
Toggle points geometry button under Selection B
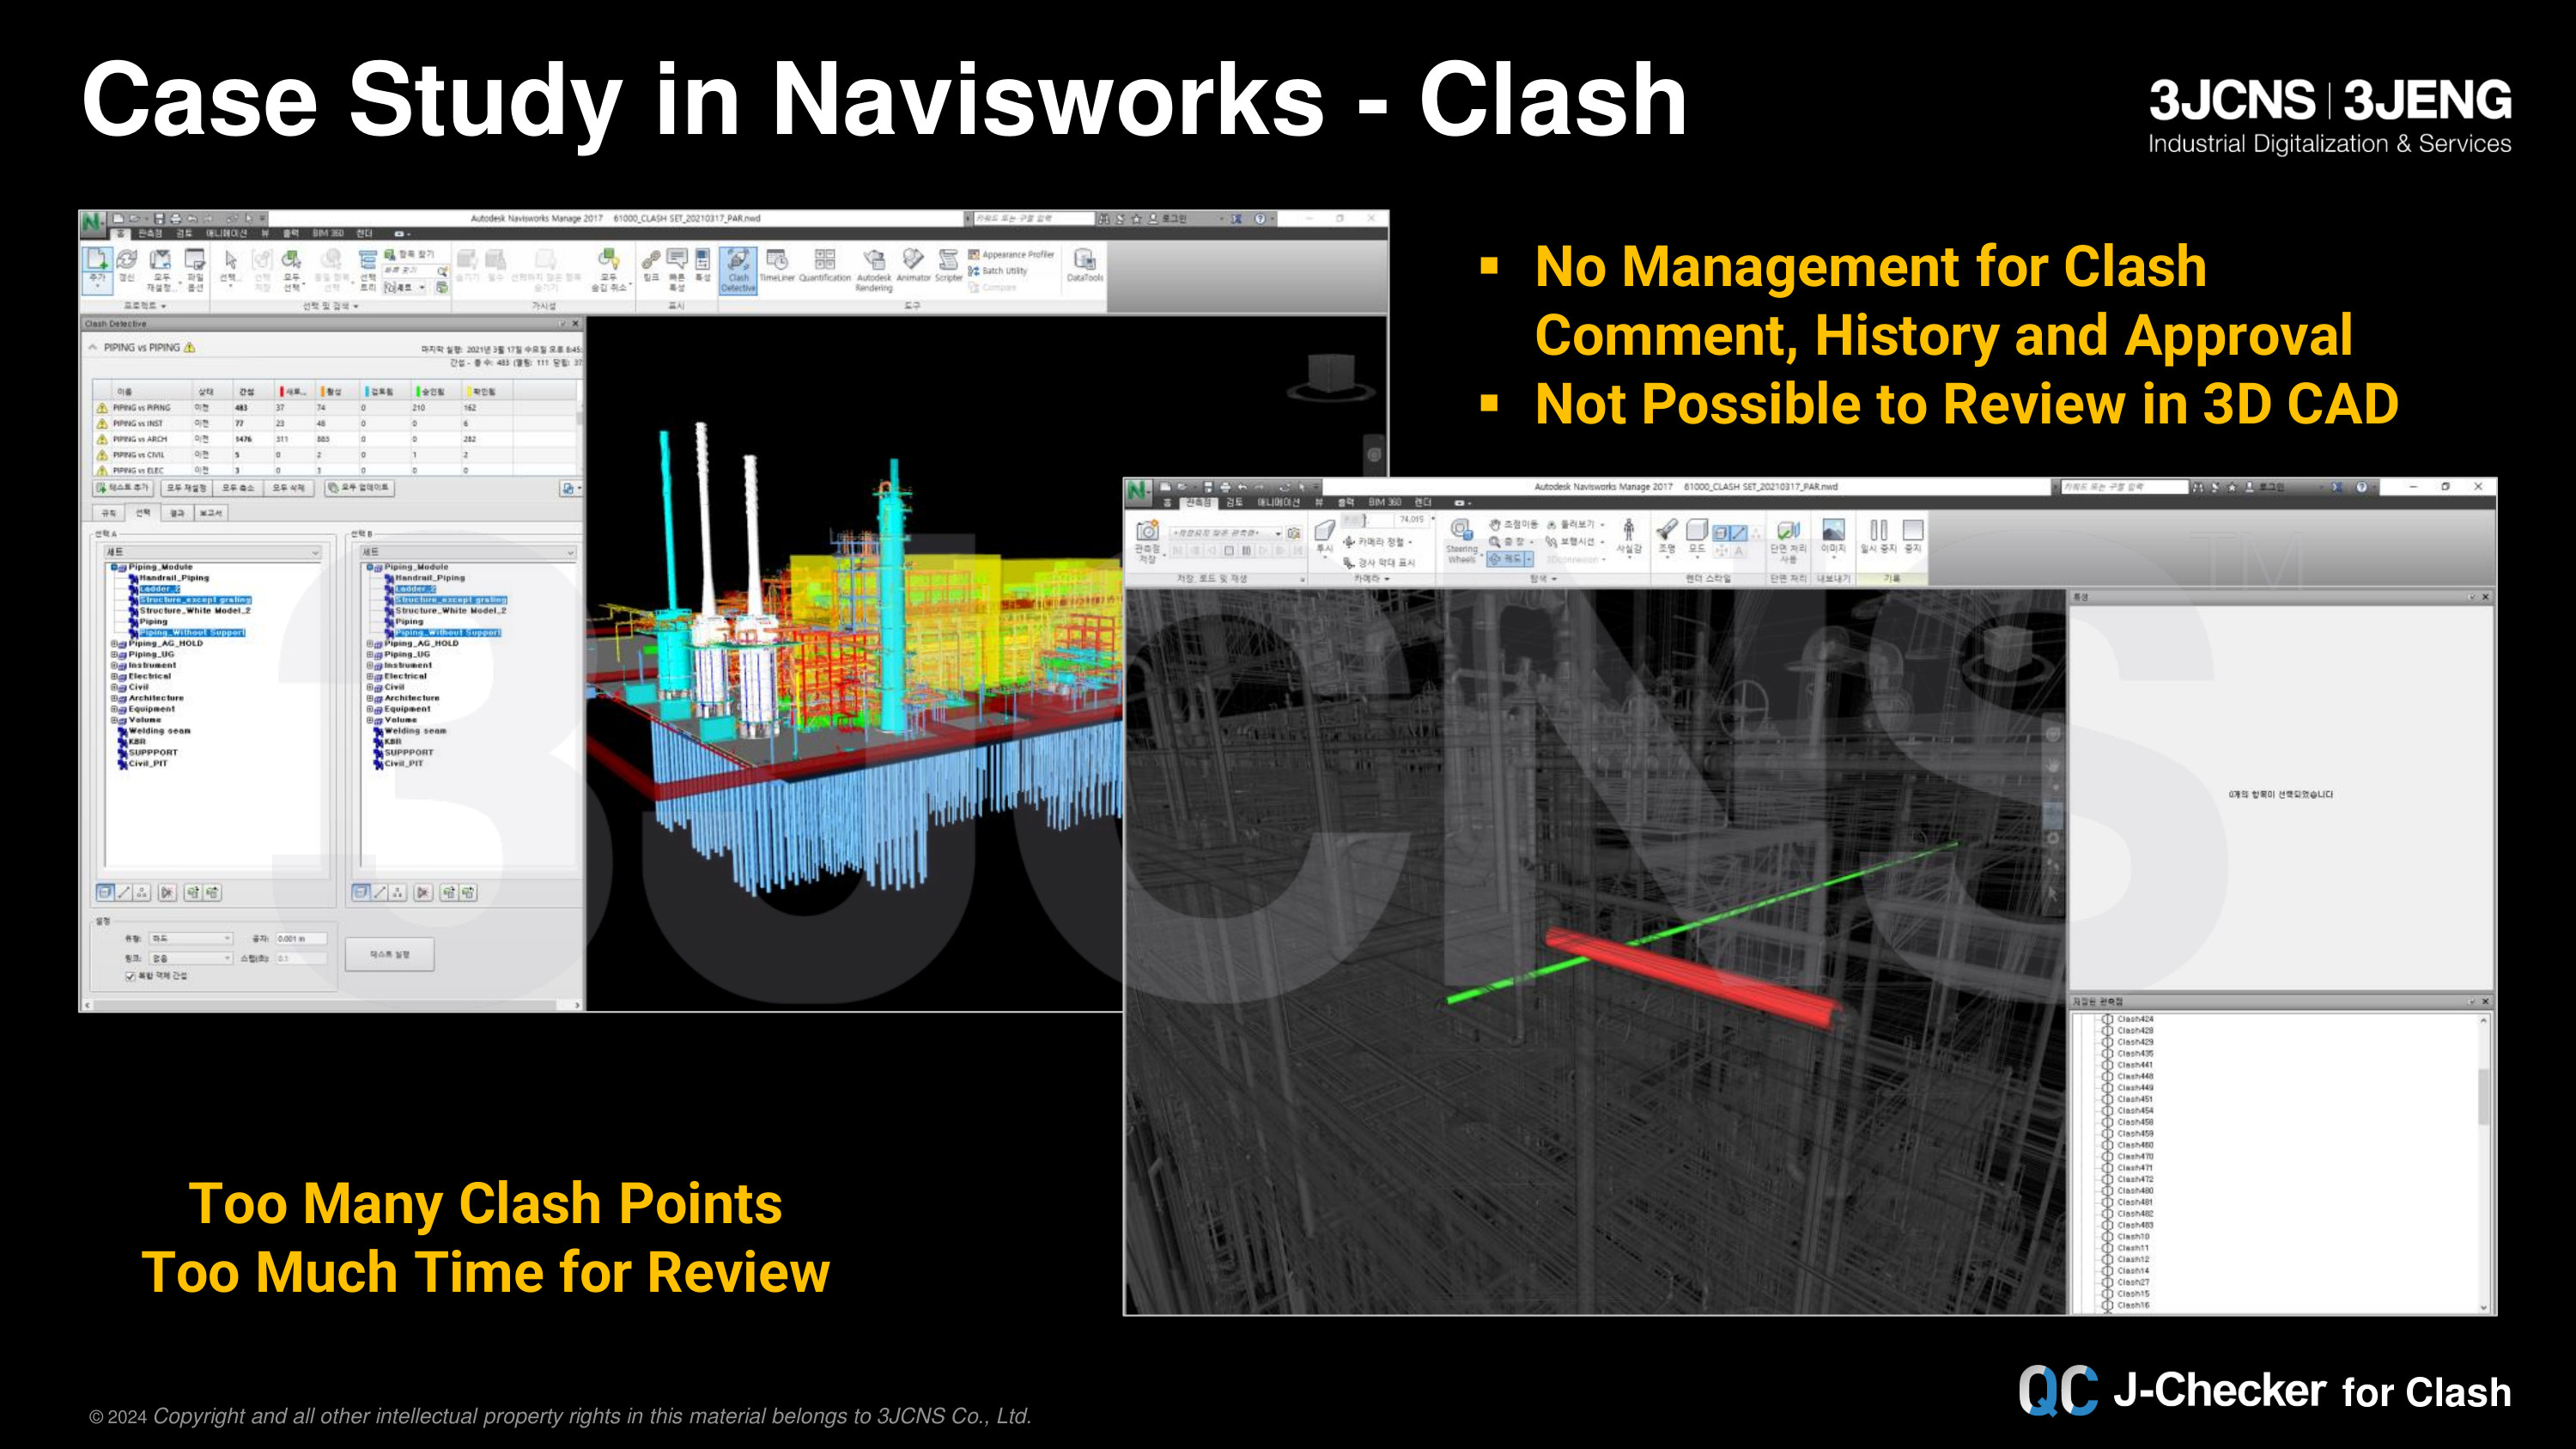(x=398, y=892)
